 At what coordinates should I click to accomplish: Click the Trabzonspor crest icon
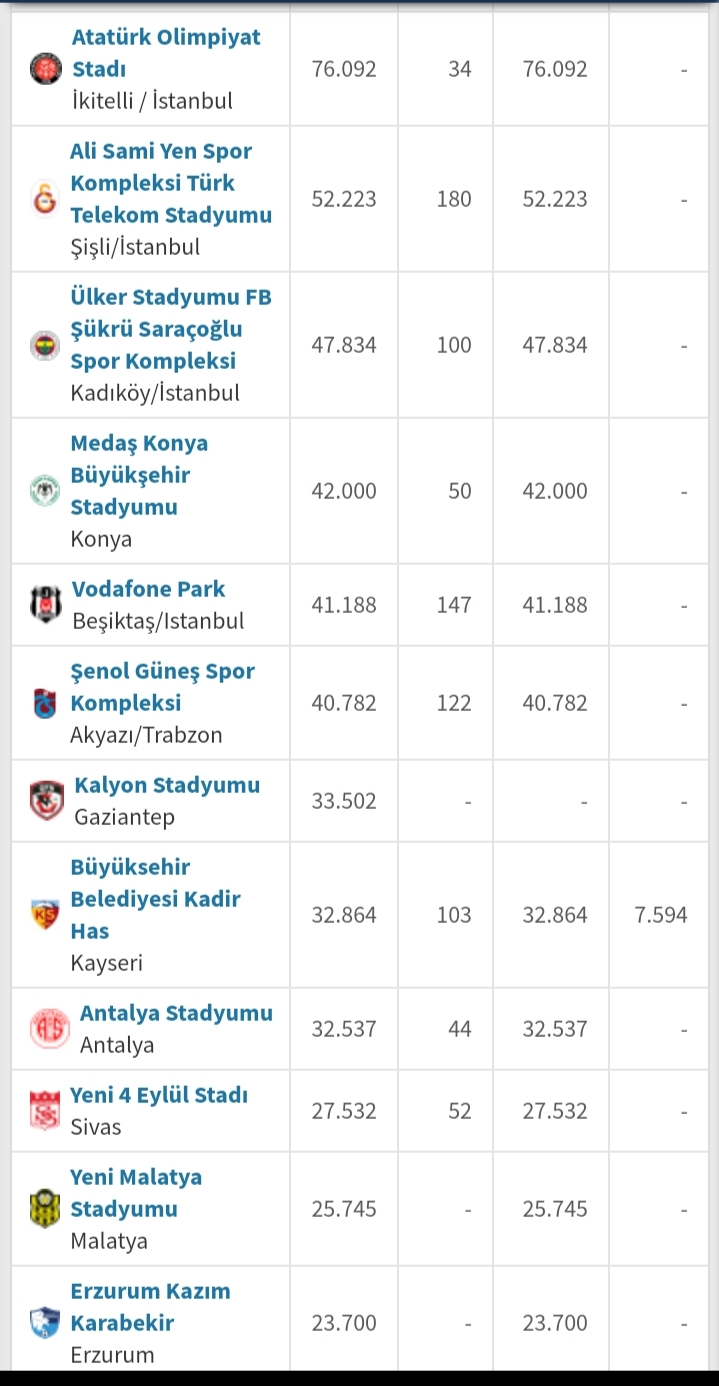click(x=45, y=703)
